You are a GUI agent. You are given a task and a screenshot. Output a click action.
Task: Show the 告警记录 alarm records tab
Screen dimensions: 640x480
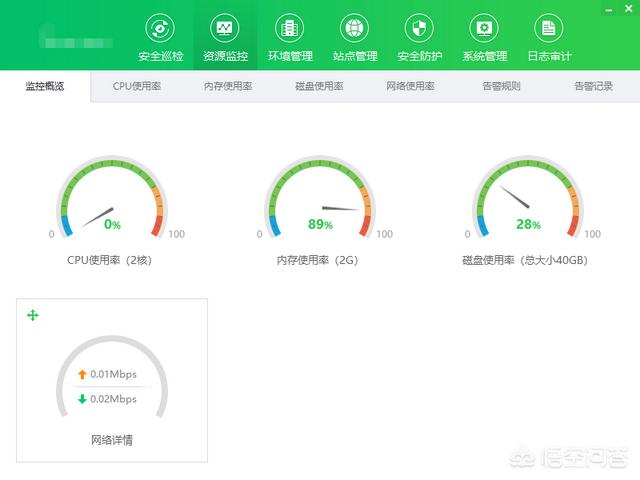[x=593, y=87]
